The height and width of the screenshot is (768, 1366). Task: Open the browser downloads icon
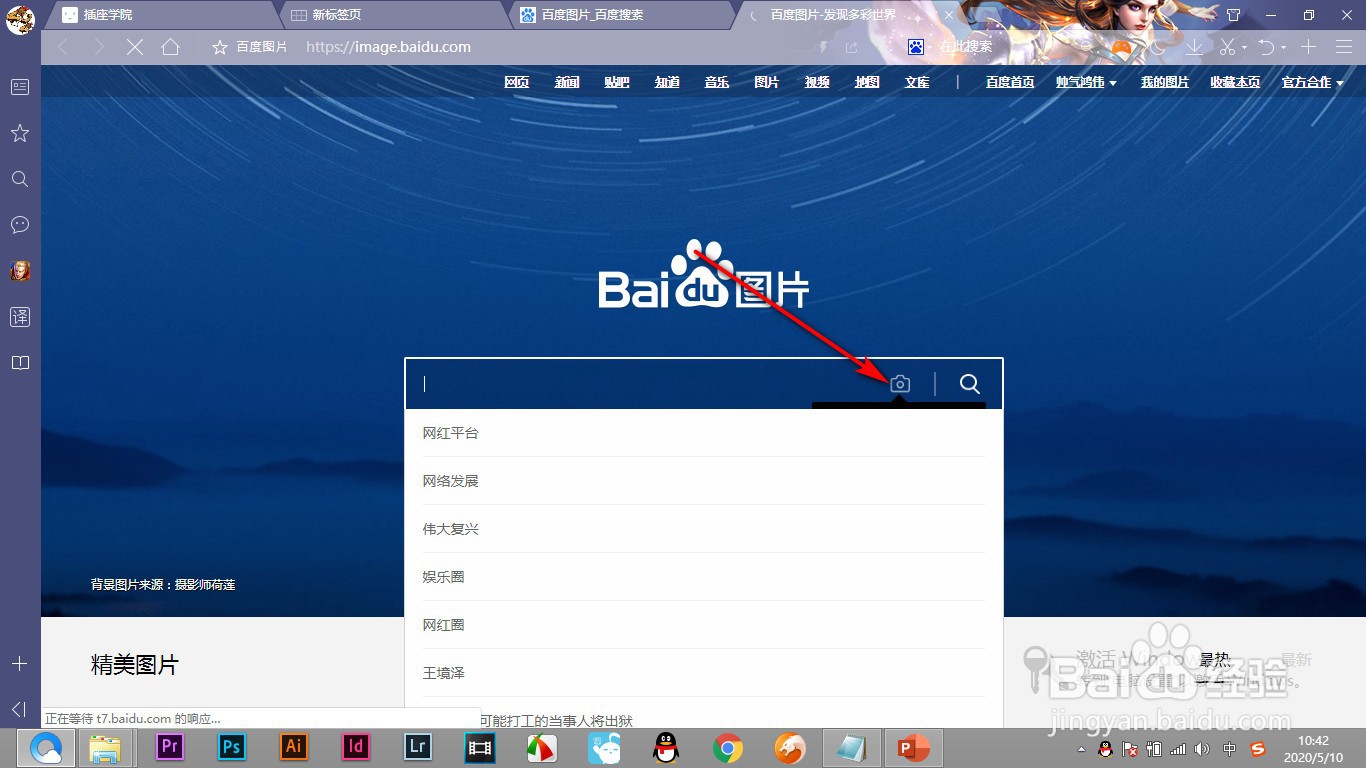click(1194, 47)
